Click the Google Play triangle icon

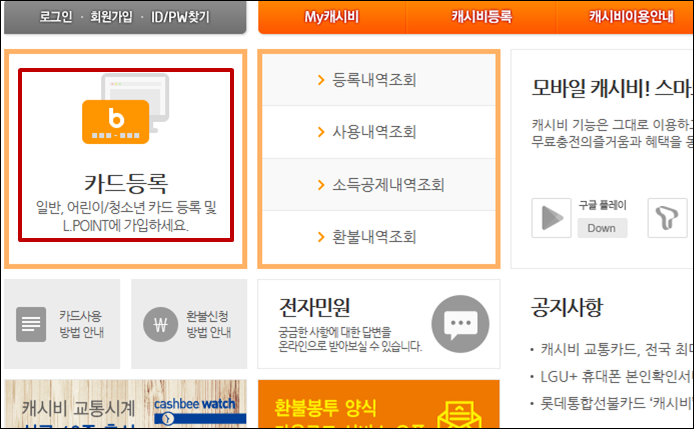click(551, 218)
